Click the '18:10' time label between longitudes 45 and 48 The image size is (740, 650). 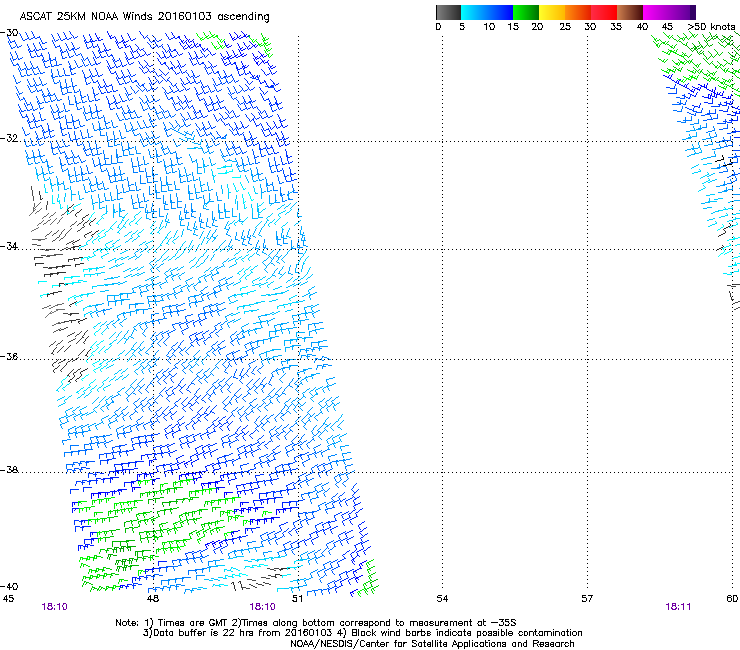point(54,607)
